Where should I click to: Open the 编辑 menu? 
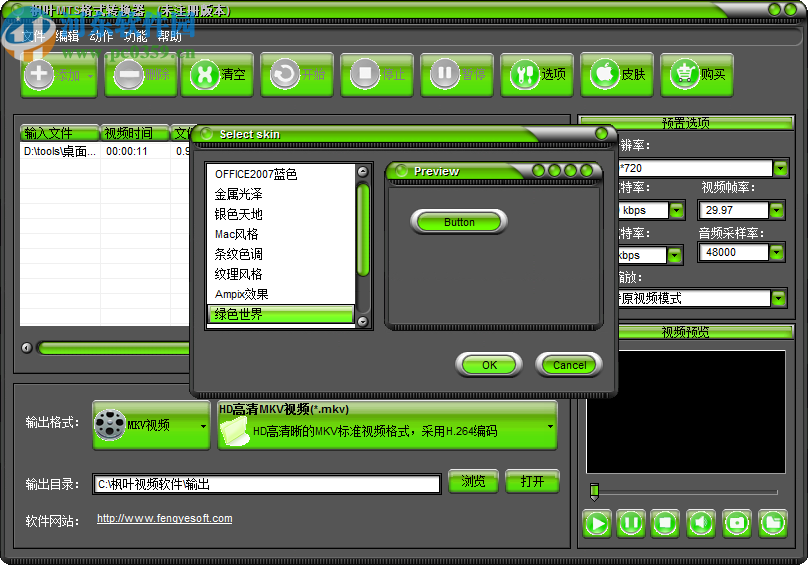67,36
